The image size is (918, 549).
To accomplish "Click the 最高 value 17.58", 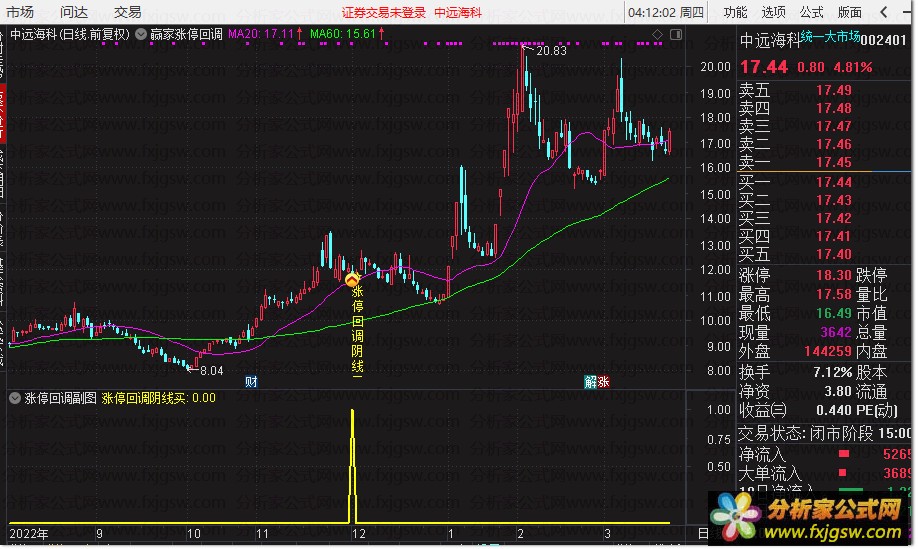I will (x=834, y=294).
